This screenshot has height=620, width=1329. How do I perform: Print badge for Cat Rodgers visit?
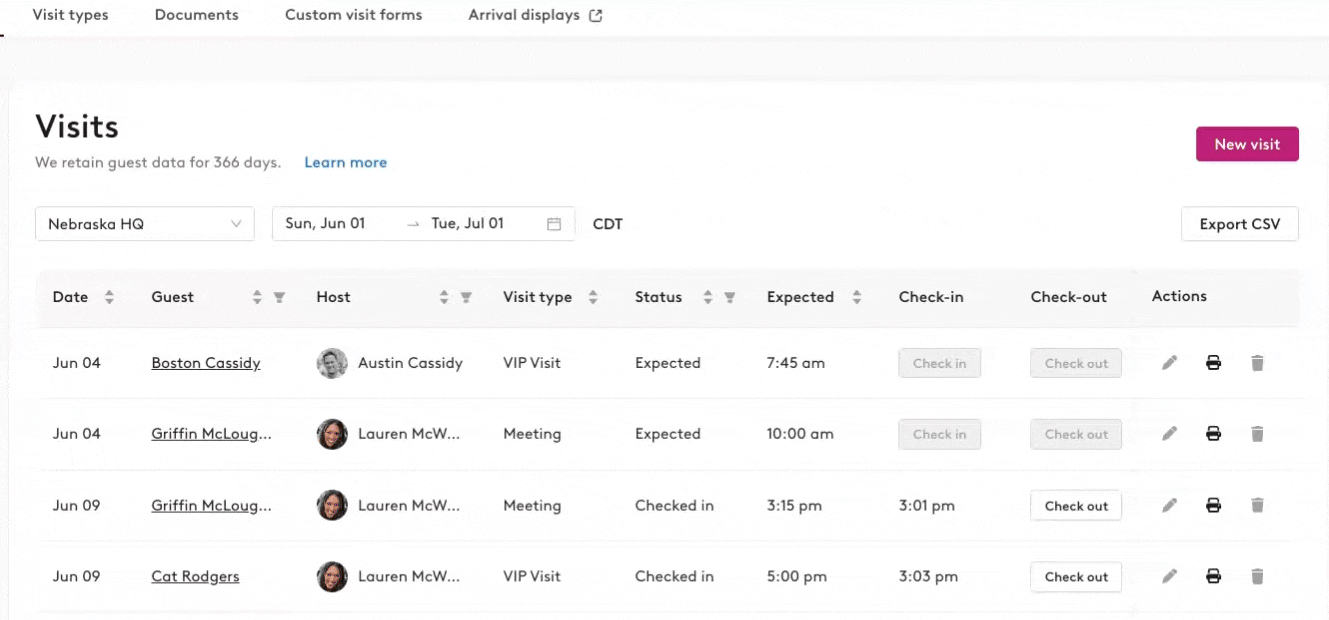[1213, 576]
